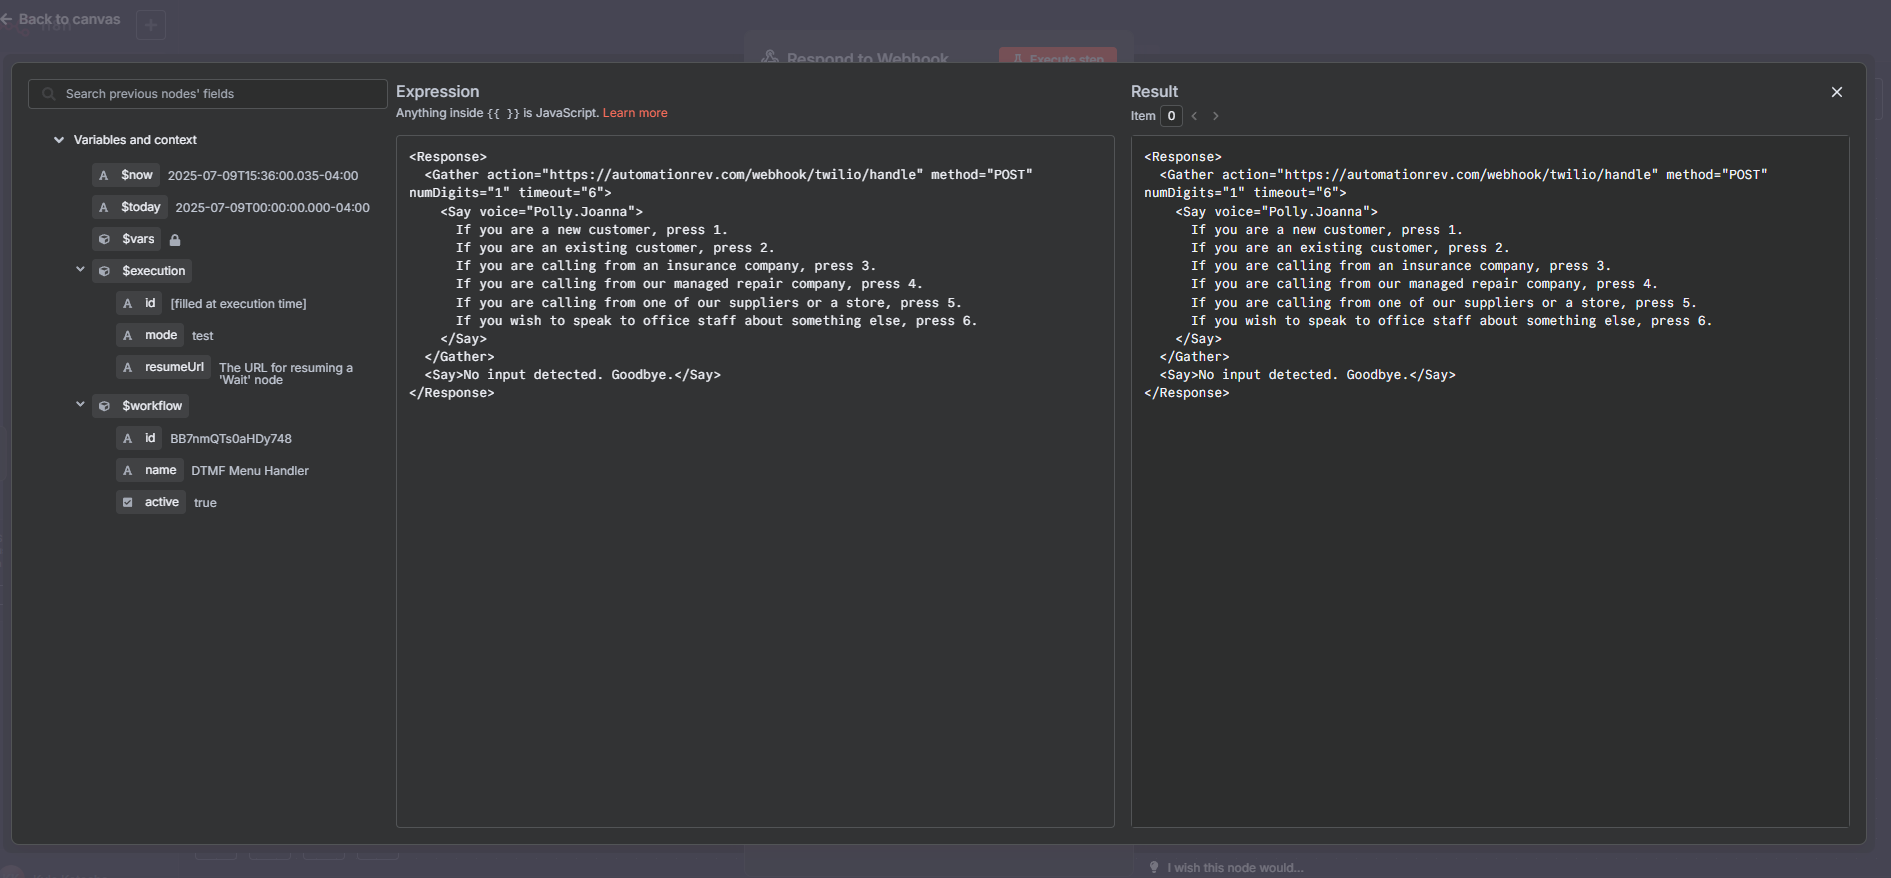Image resolution: width=1891 pixels, height=878 pixels.
Task: Click the Learn more link
Action: tap(634, 113)
